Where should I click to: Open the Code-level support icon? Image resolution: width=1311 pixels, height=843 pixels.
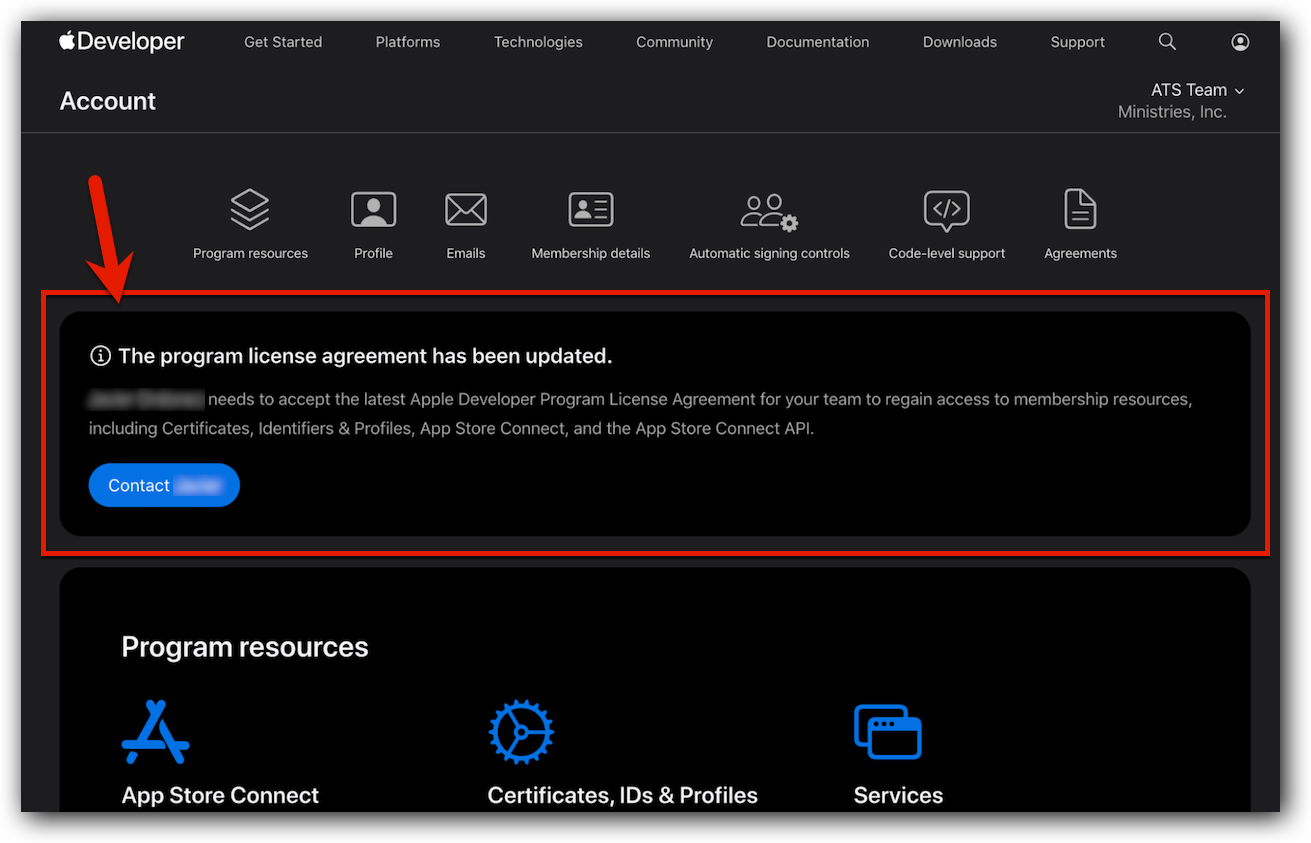point(947,211)
